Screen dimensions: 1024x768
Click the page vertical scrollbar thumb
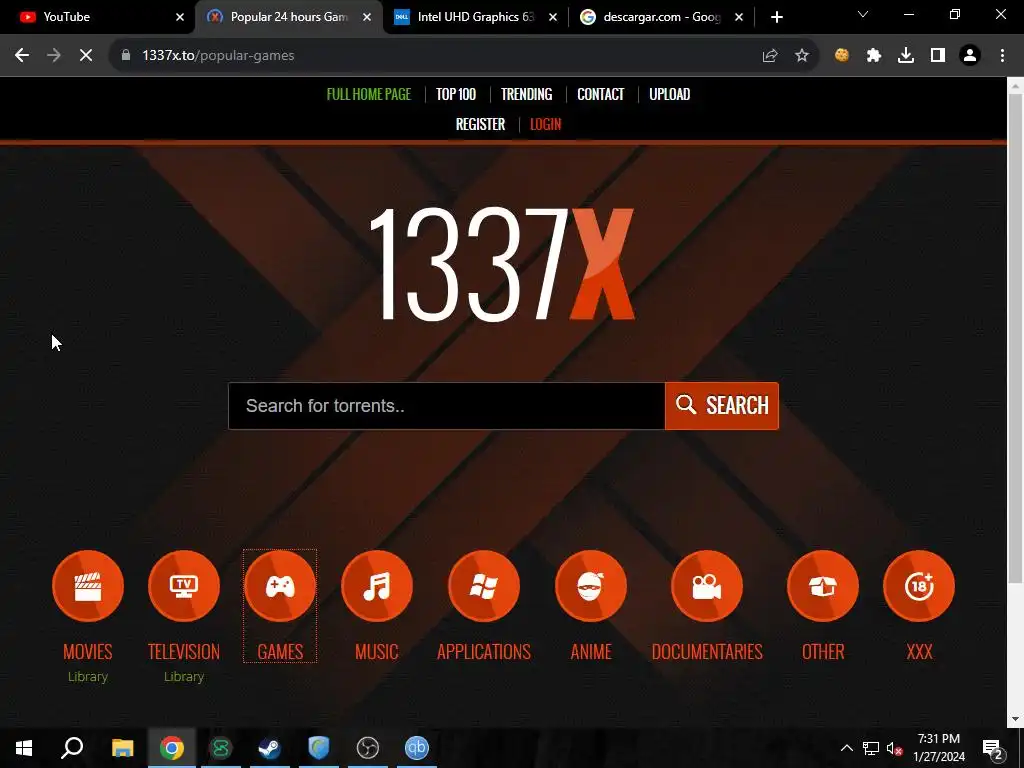(x=1015, y=338)
